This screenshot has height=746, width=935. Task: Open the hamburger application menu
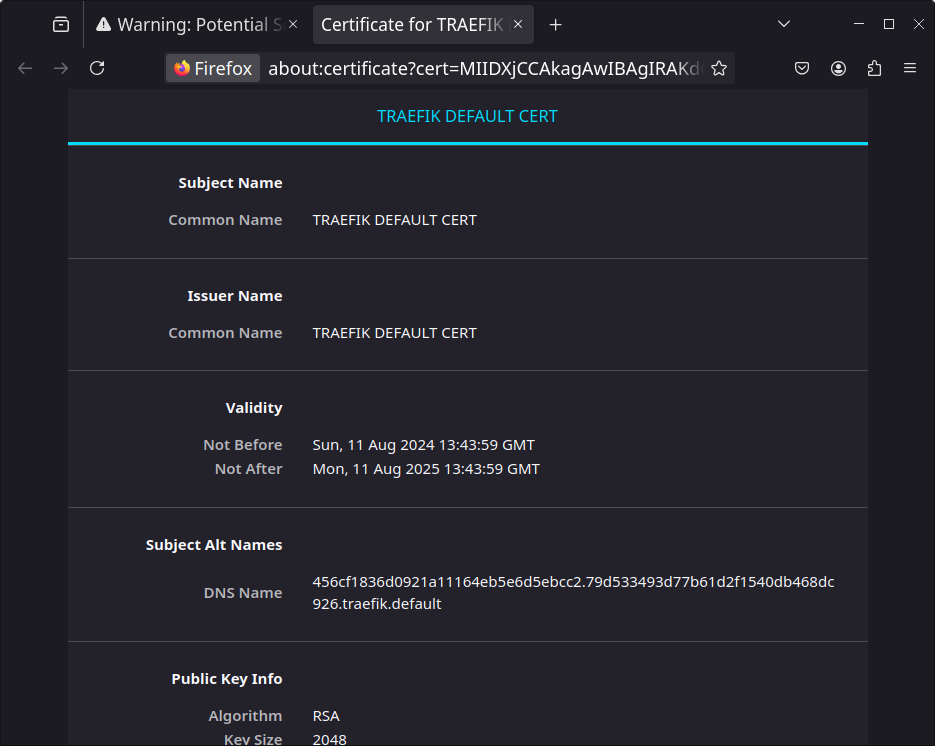coord(910,69)
